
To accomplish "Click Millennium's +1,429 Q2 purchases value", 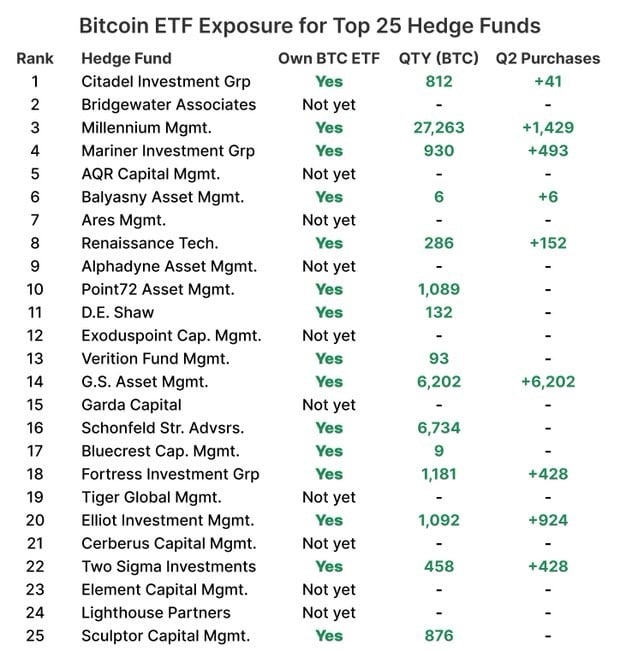I will (547, 127).
